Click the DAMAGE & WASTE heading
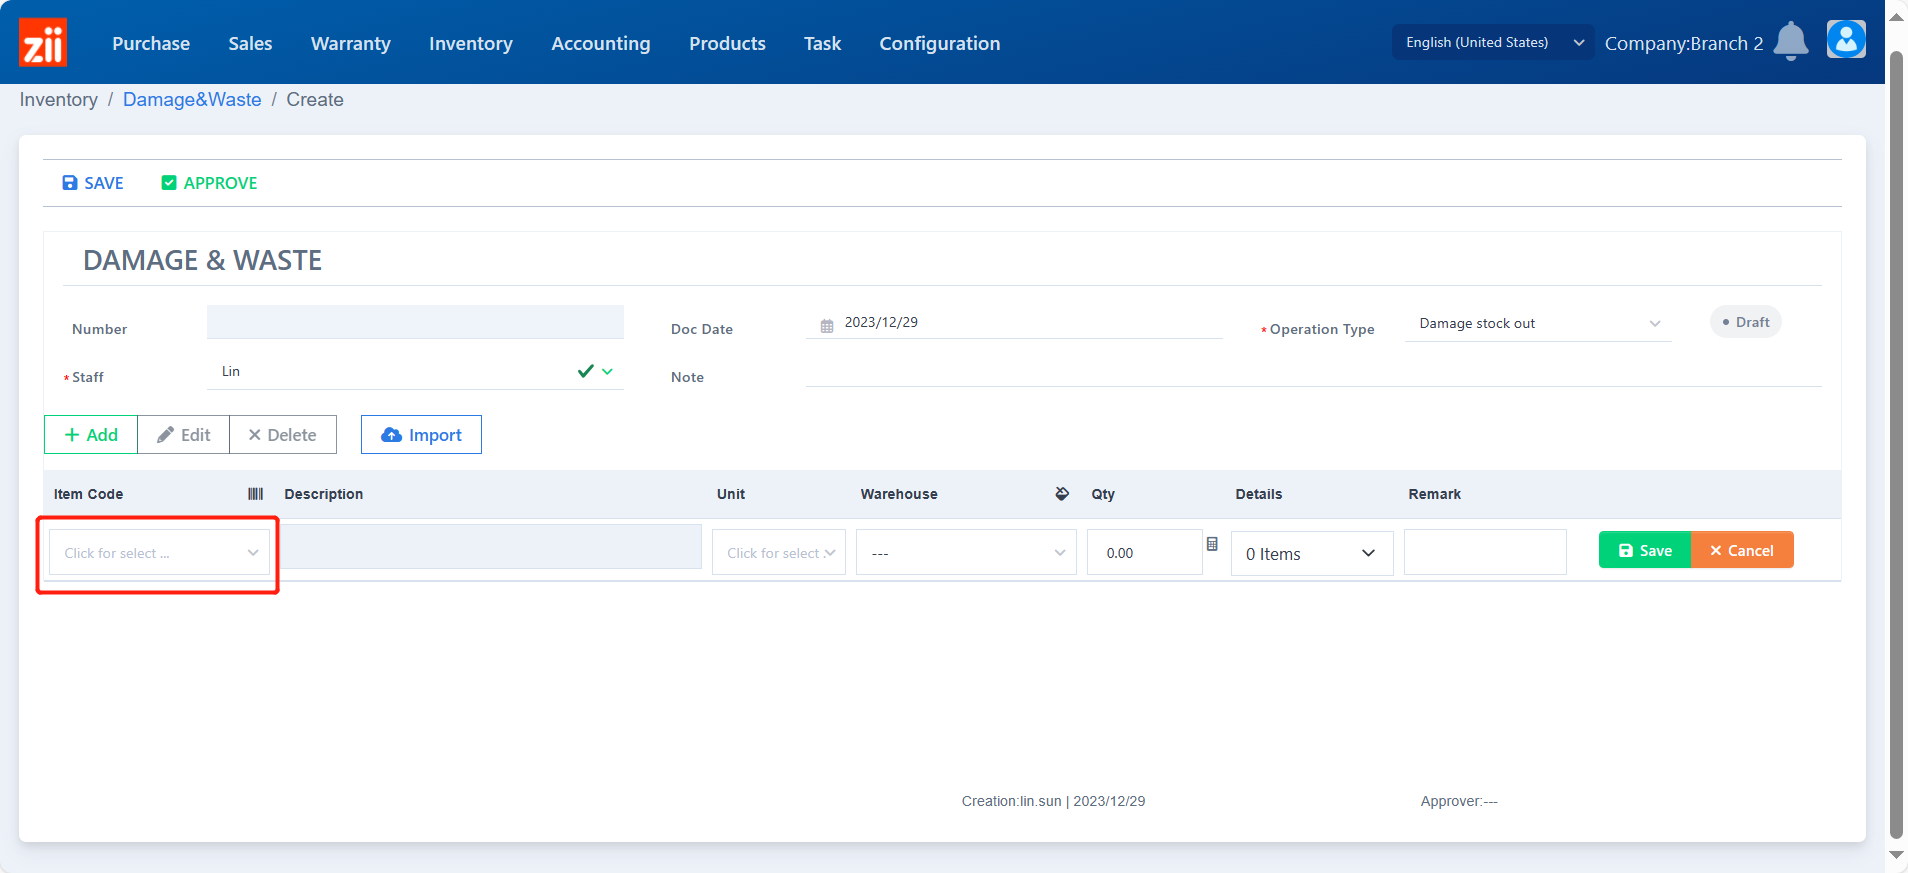 pos(202,260)
